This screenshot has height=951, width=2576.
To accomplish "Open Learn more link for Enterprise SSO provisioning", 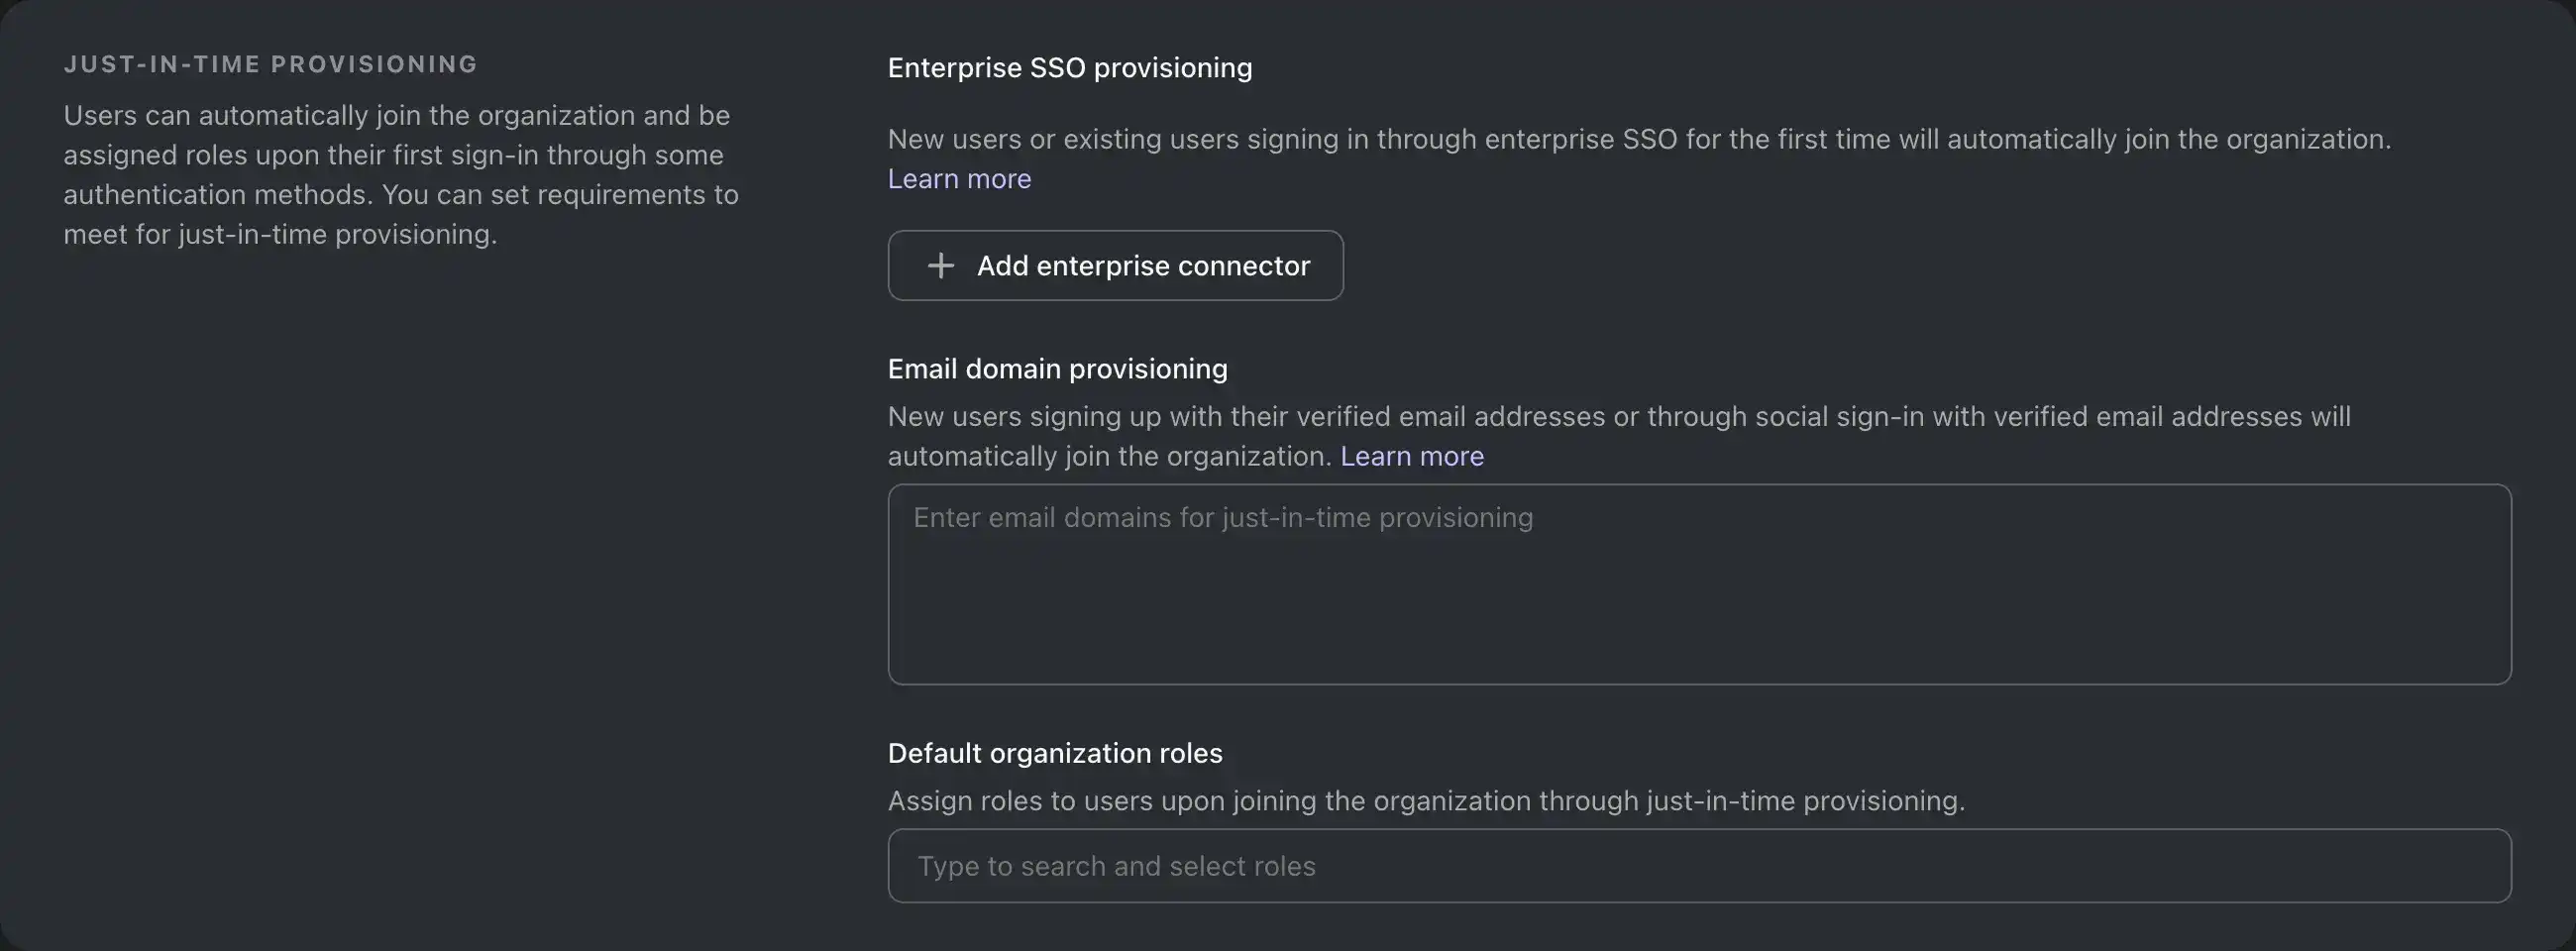I will coord(959,179).
